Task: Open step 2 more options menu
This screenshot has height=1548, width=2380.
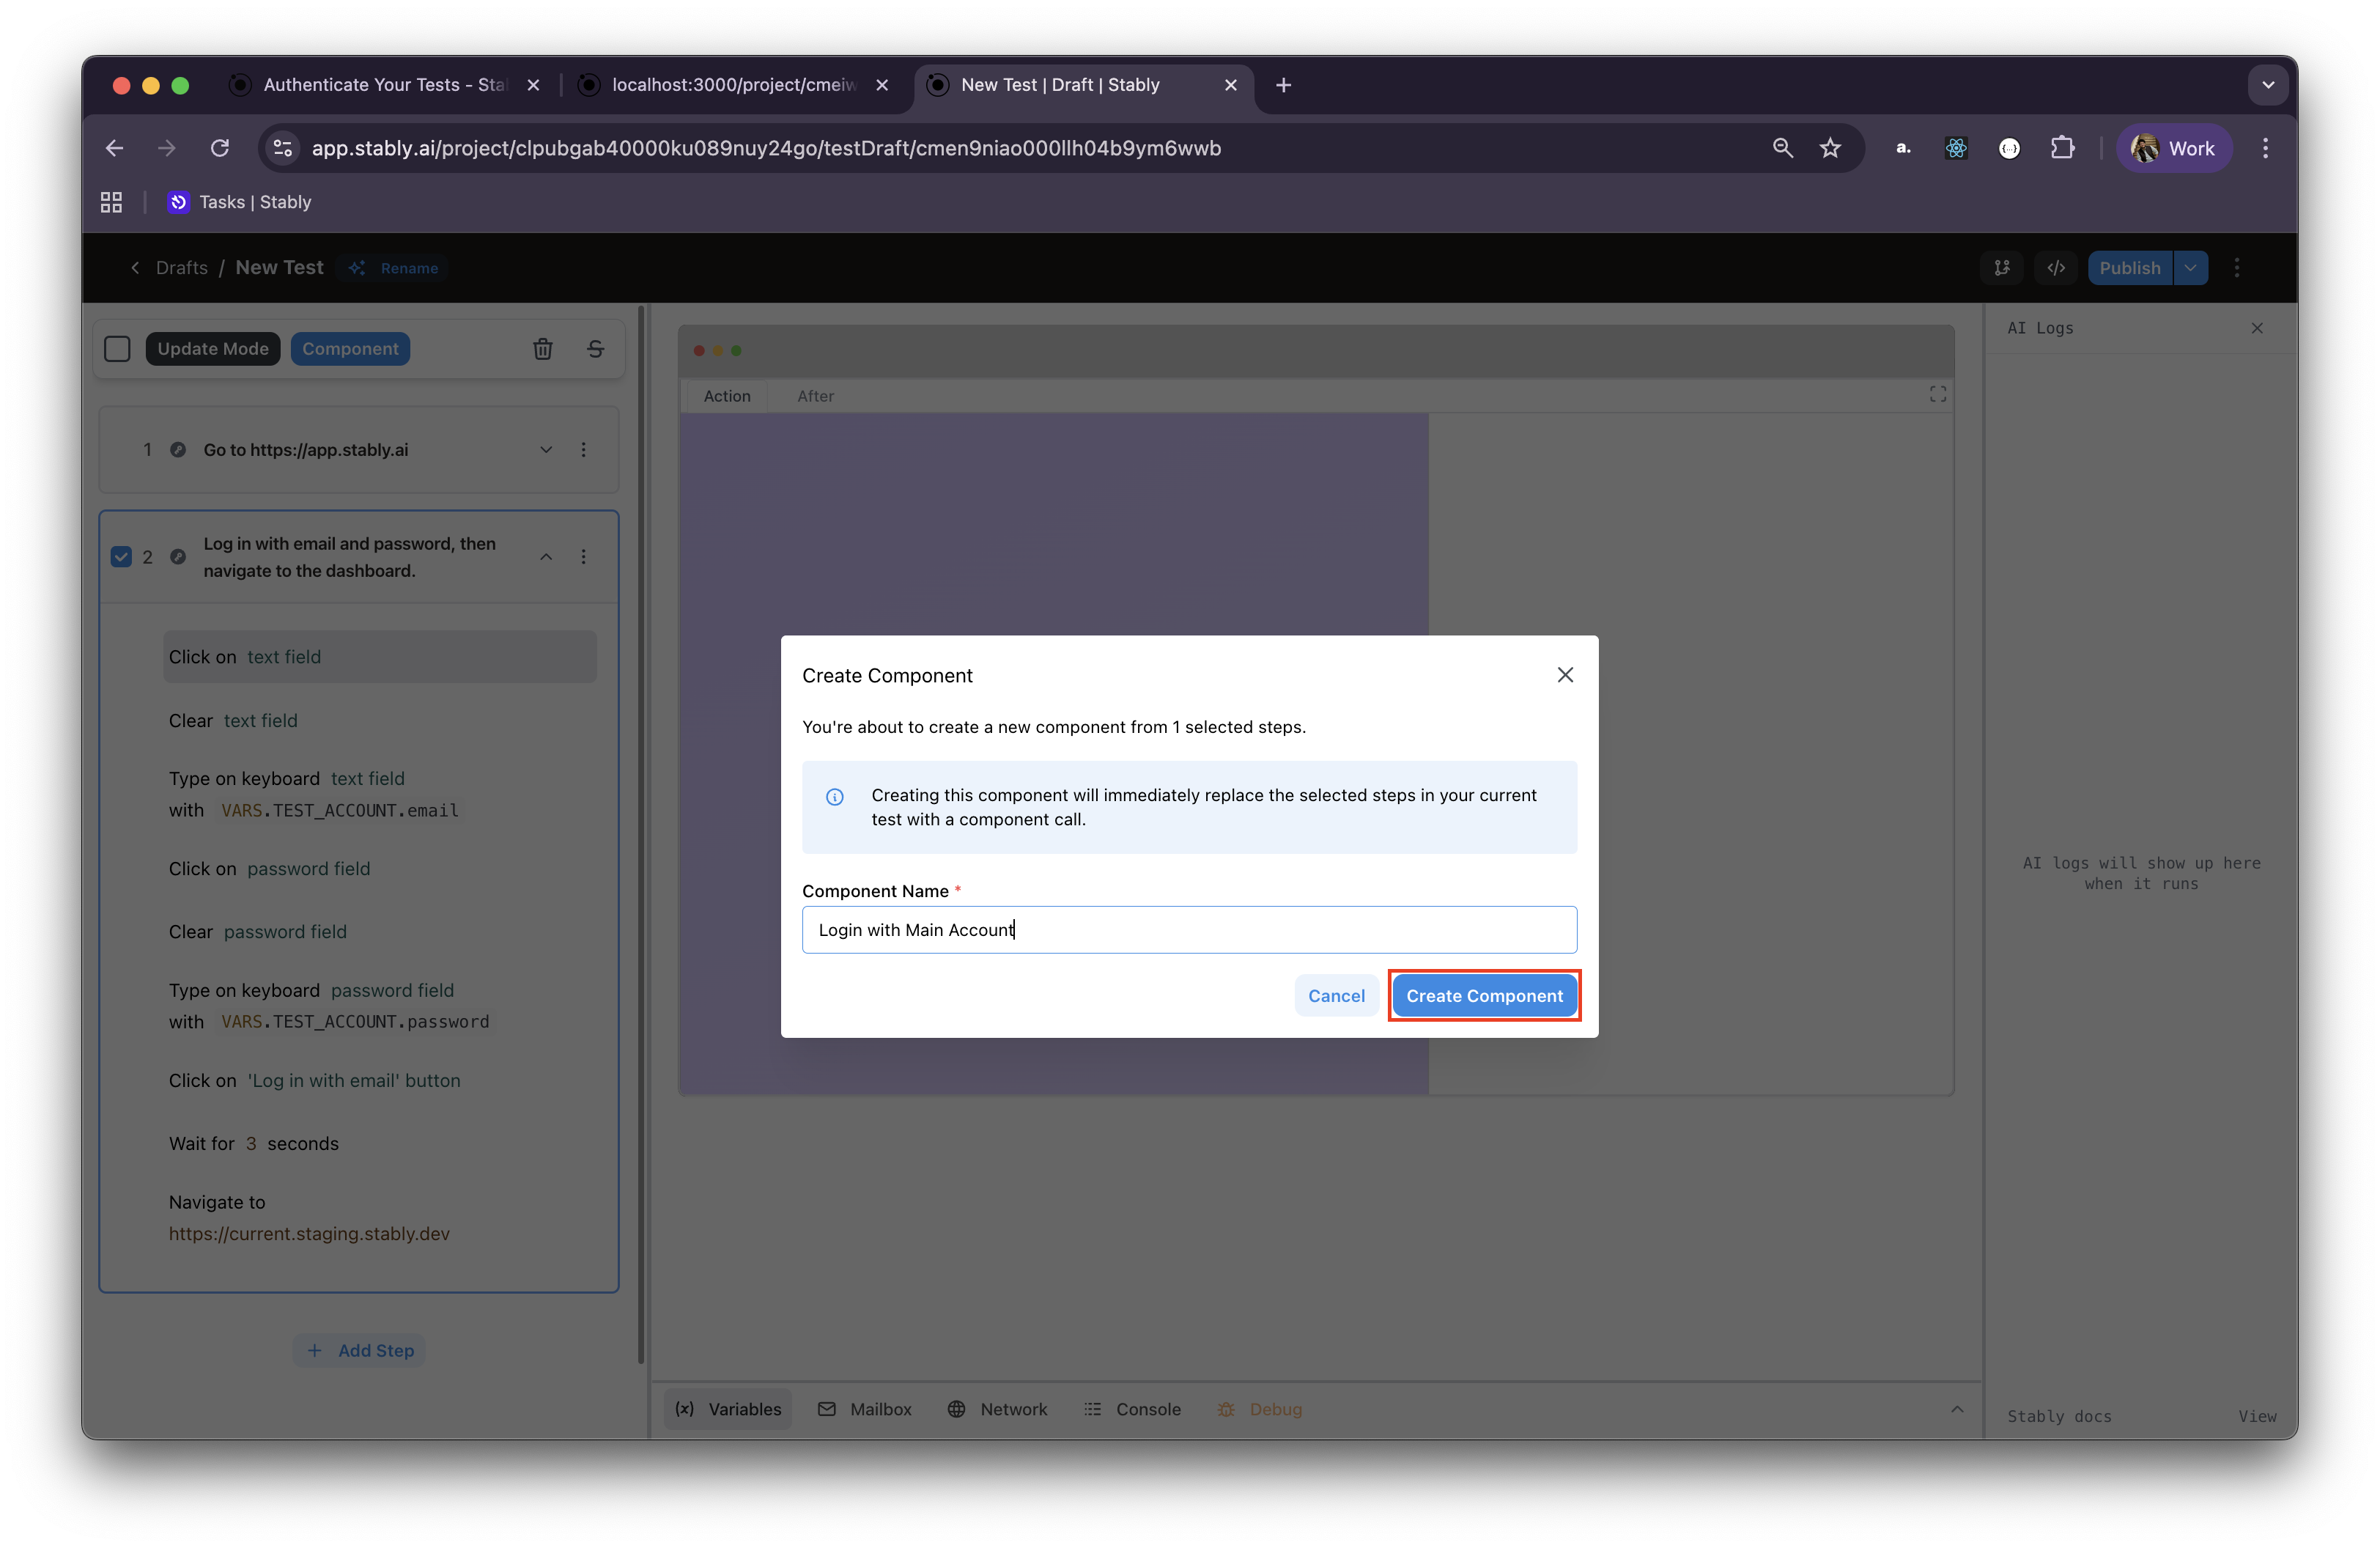Action: coord(584,556)
